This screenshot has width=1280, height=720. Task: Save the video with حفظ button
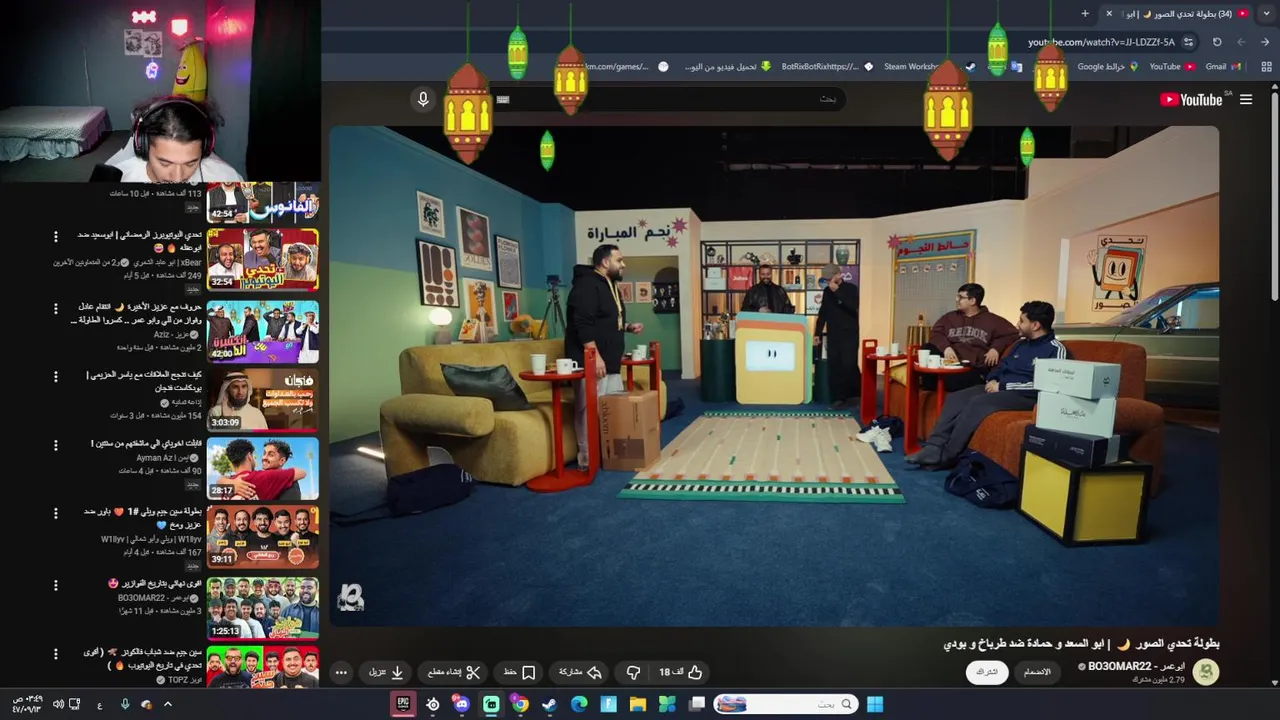pyautogui.click(x=520, y=672)
